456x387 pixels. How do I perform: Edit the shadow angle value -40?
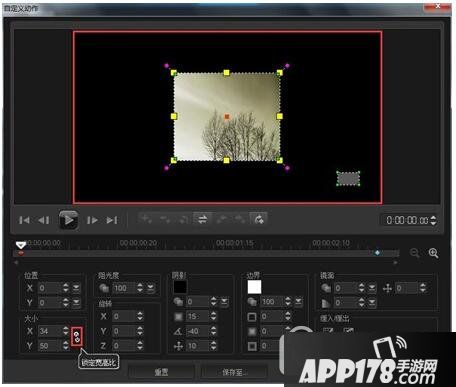[x=198, y=331]
